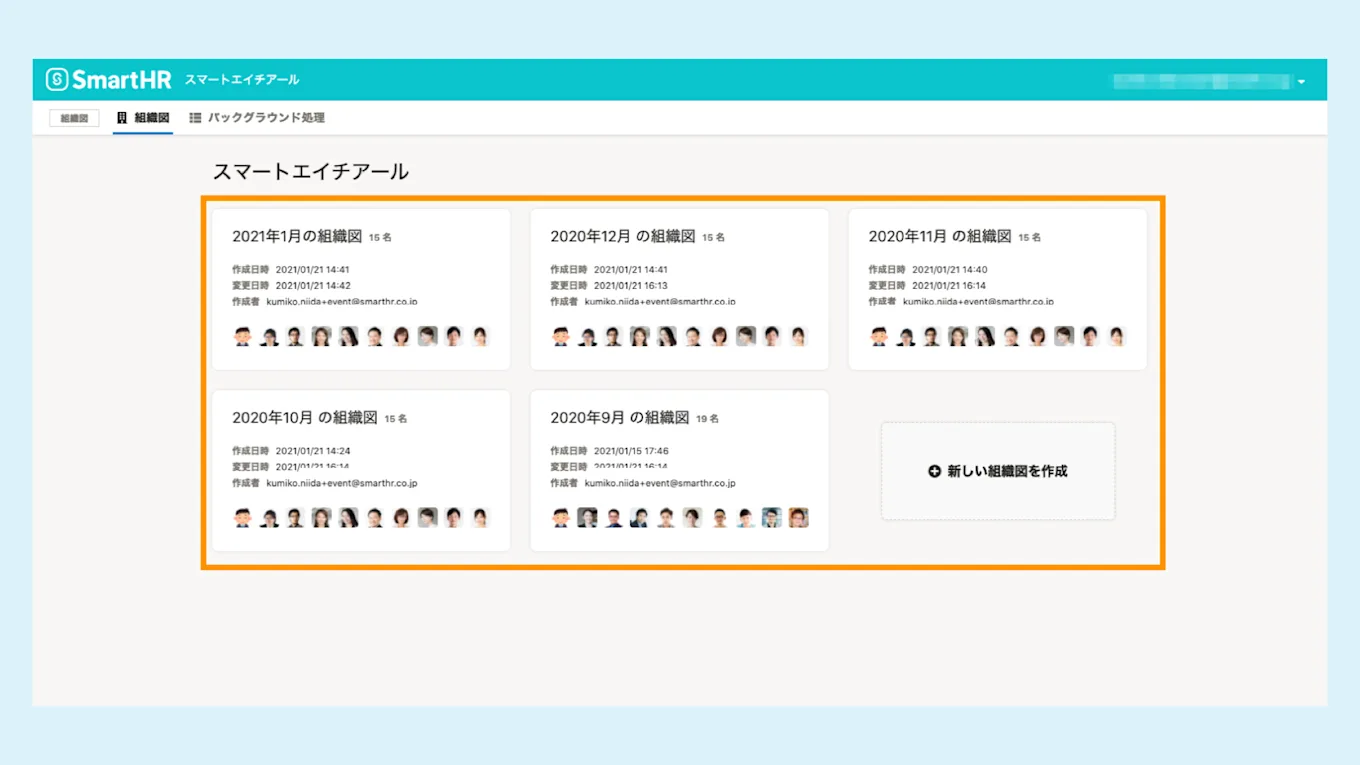
Task: Switch to the バックグラウンド処理 tab
Action: pyautogui.click(x=257, y=118)
